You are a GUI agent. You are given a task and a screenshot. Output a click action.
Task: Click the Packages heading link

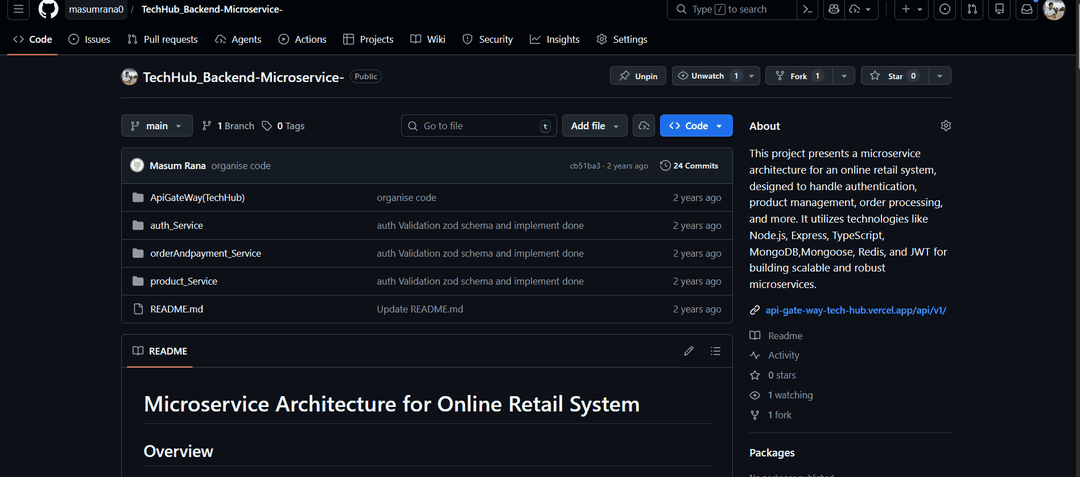(771, 453)
